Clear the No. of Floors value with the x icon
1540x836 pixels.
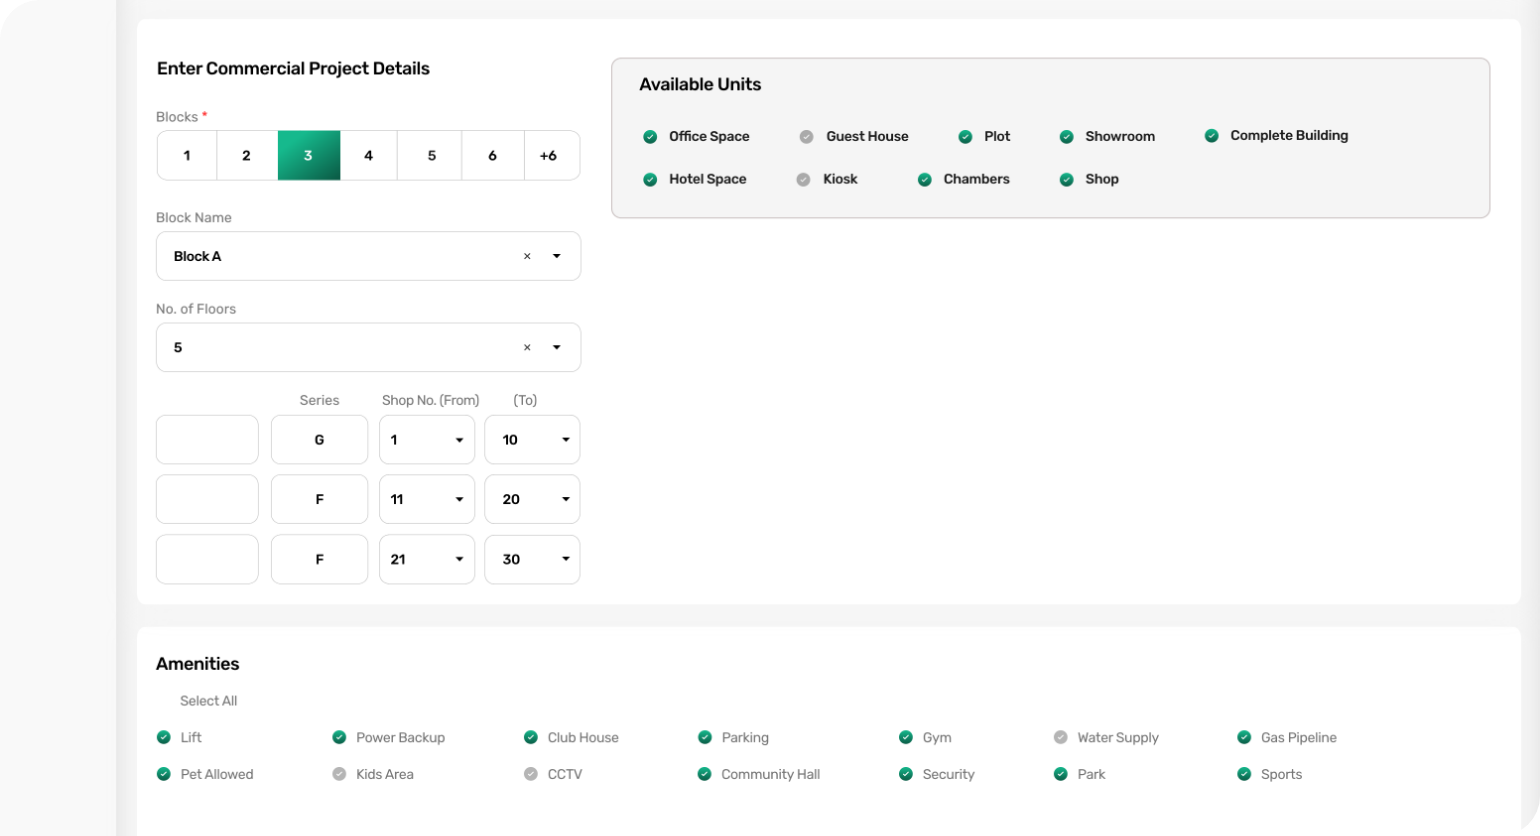[x=527, y=348]
